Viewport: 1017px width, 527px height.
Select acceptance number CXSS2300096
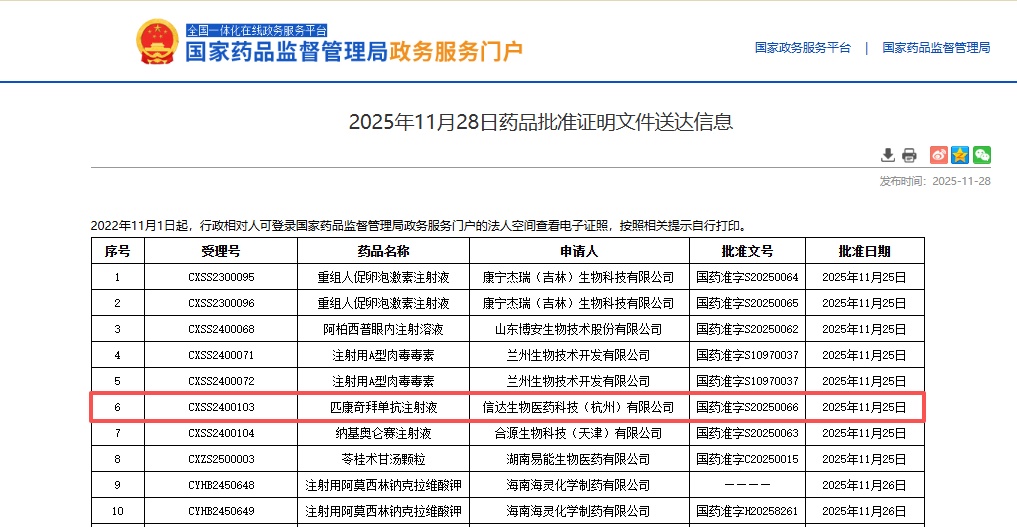click(221, 303)
